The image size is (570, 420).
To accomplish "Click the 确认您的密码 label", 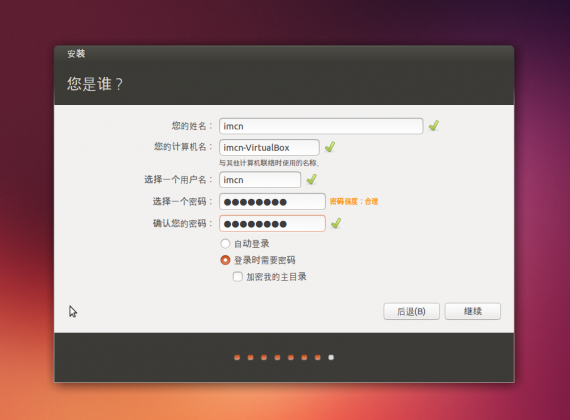I will pos(182,223).
